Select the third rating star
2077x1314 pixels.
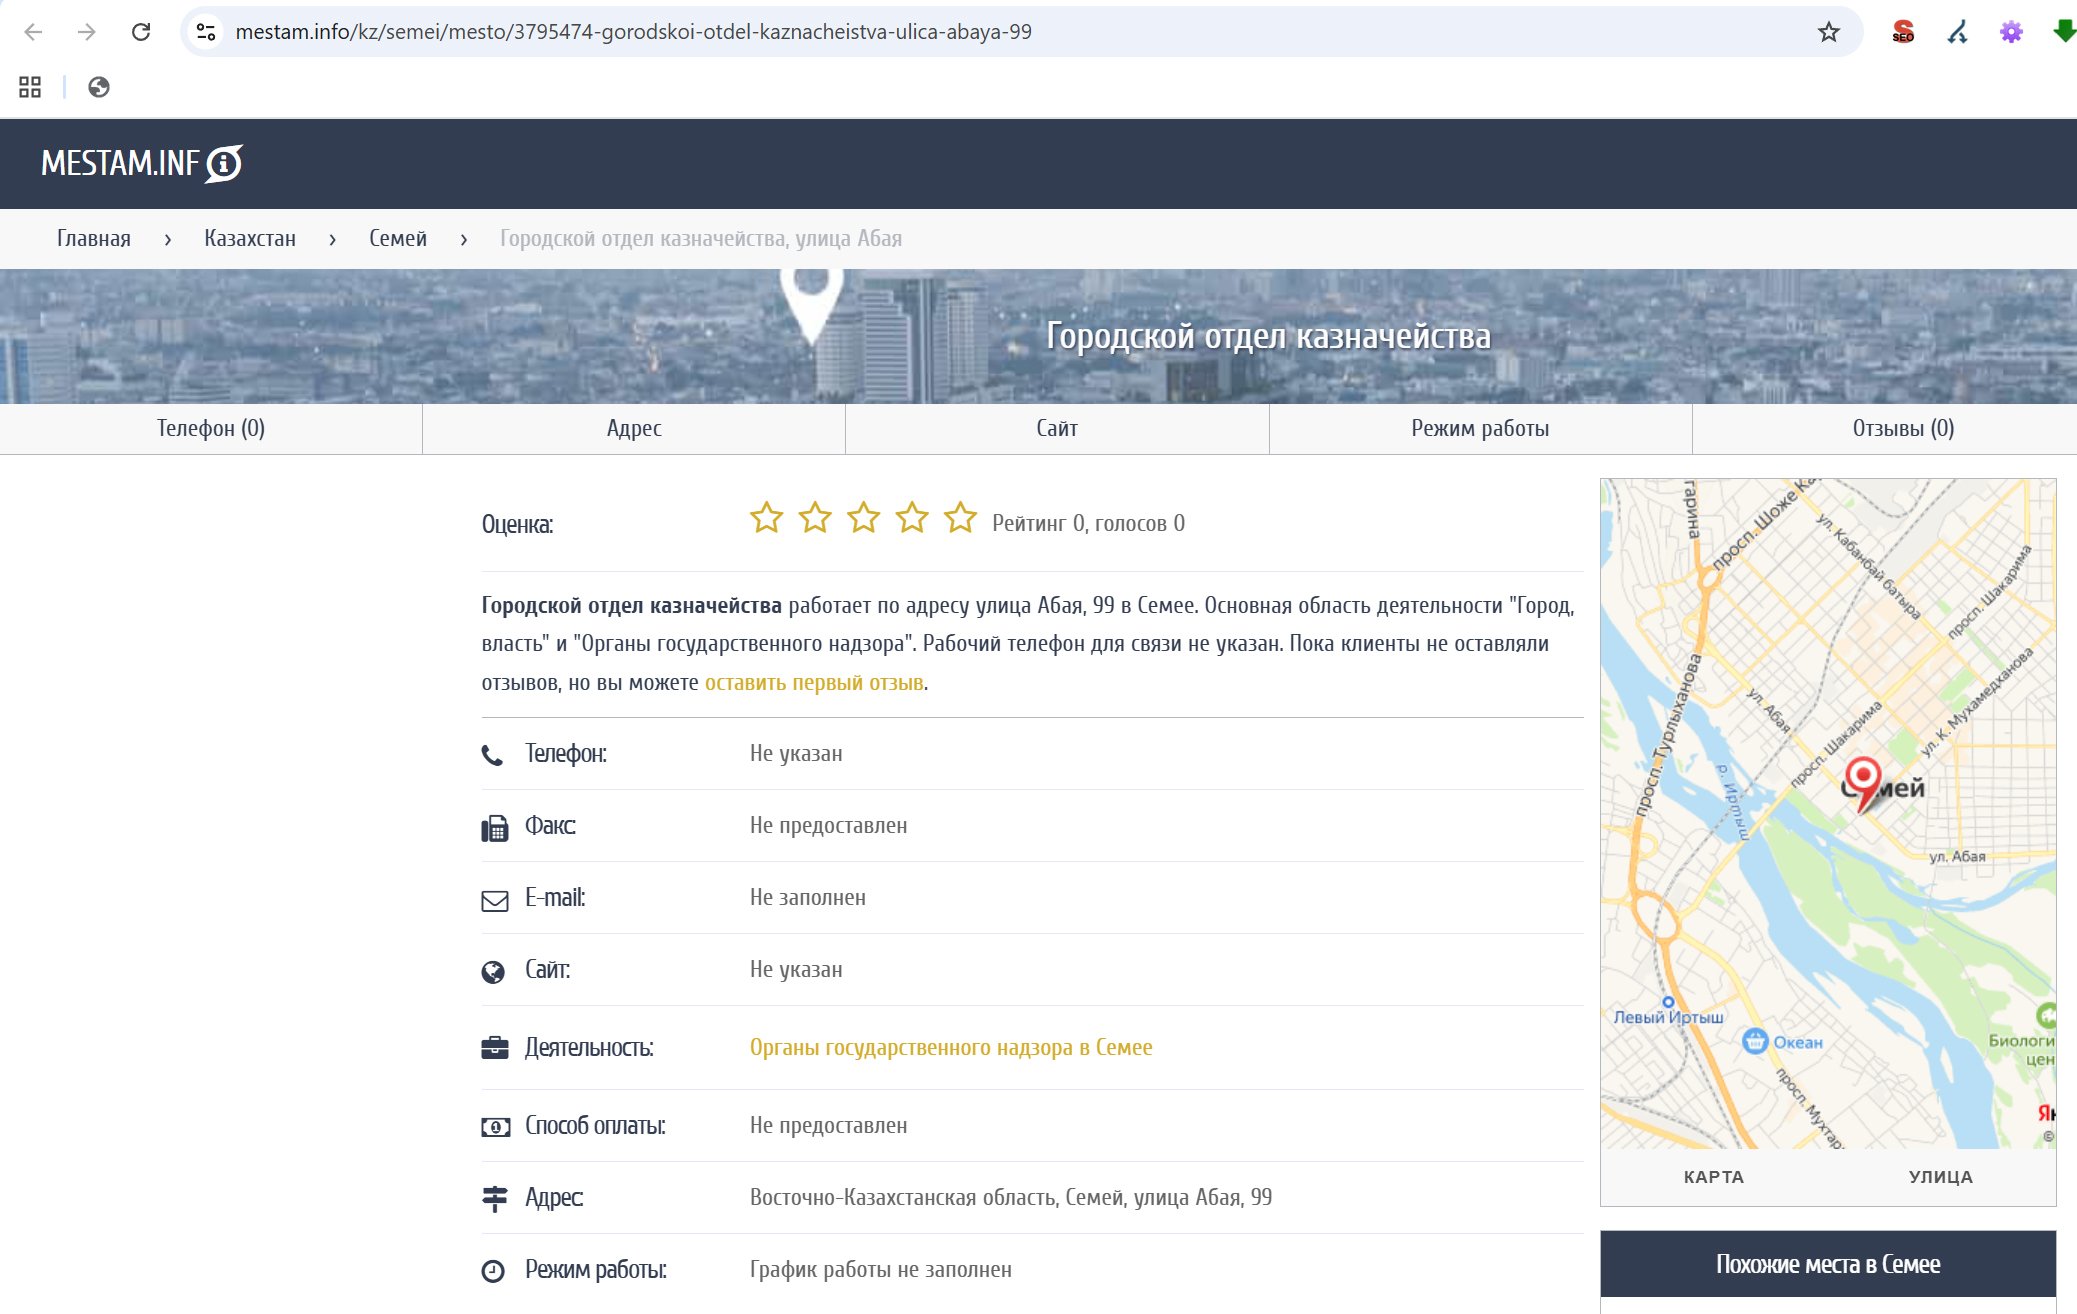[x=863, y=518]
